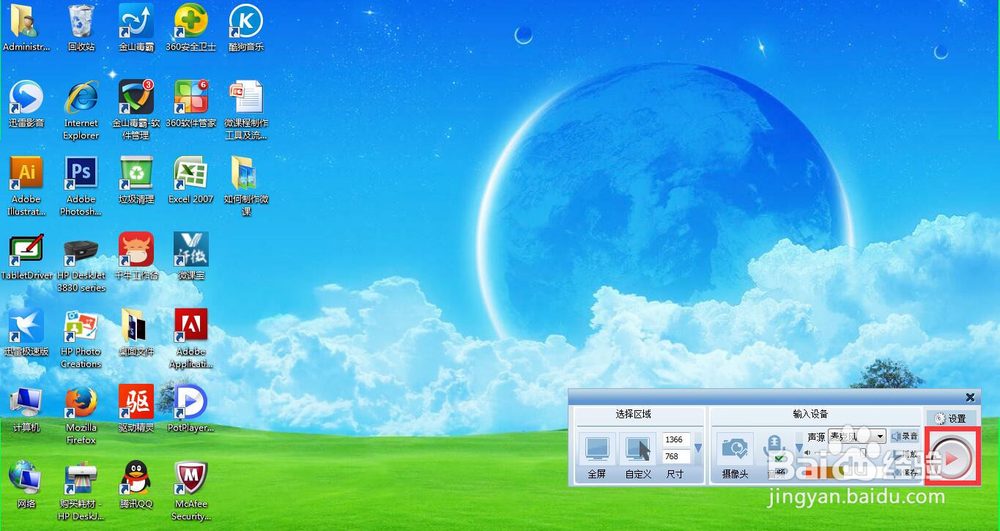Launch PotPlayer shortcut
The height and width of the screenshot is (531, 1000).
[191, 409]
